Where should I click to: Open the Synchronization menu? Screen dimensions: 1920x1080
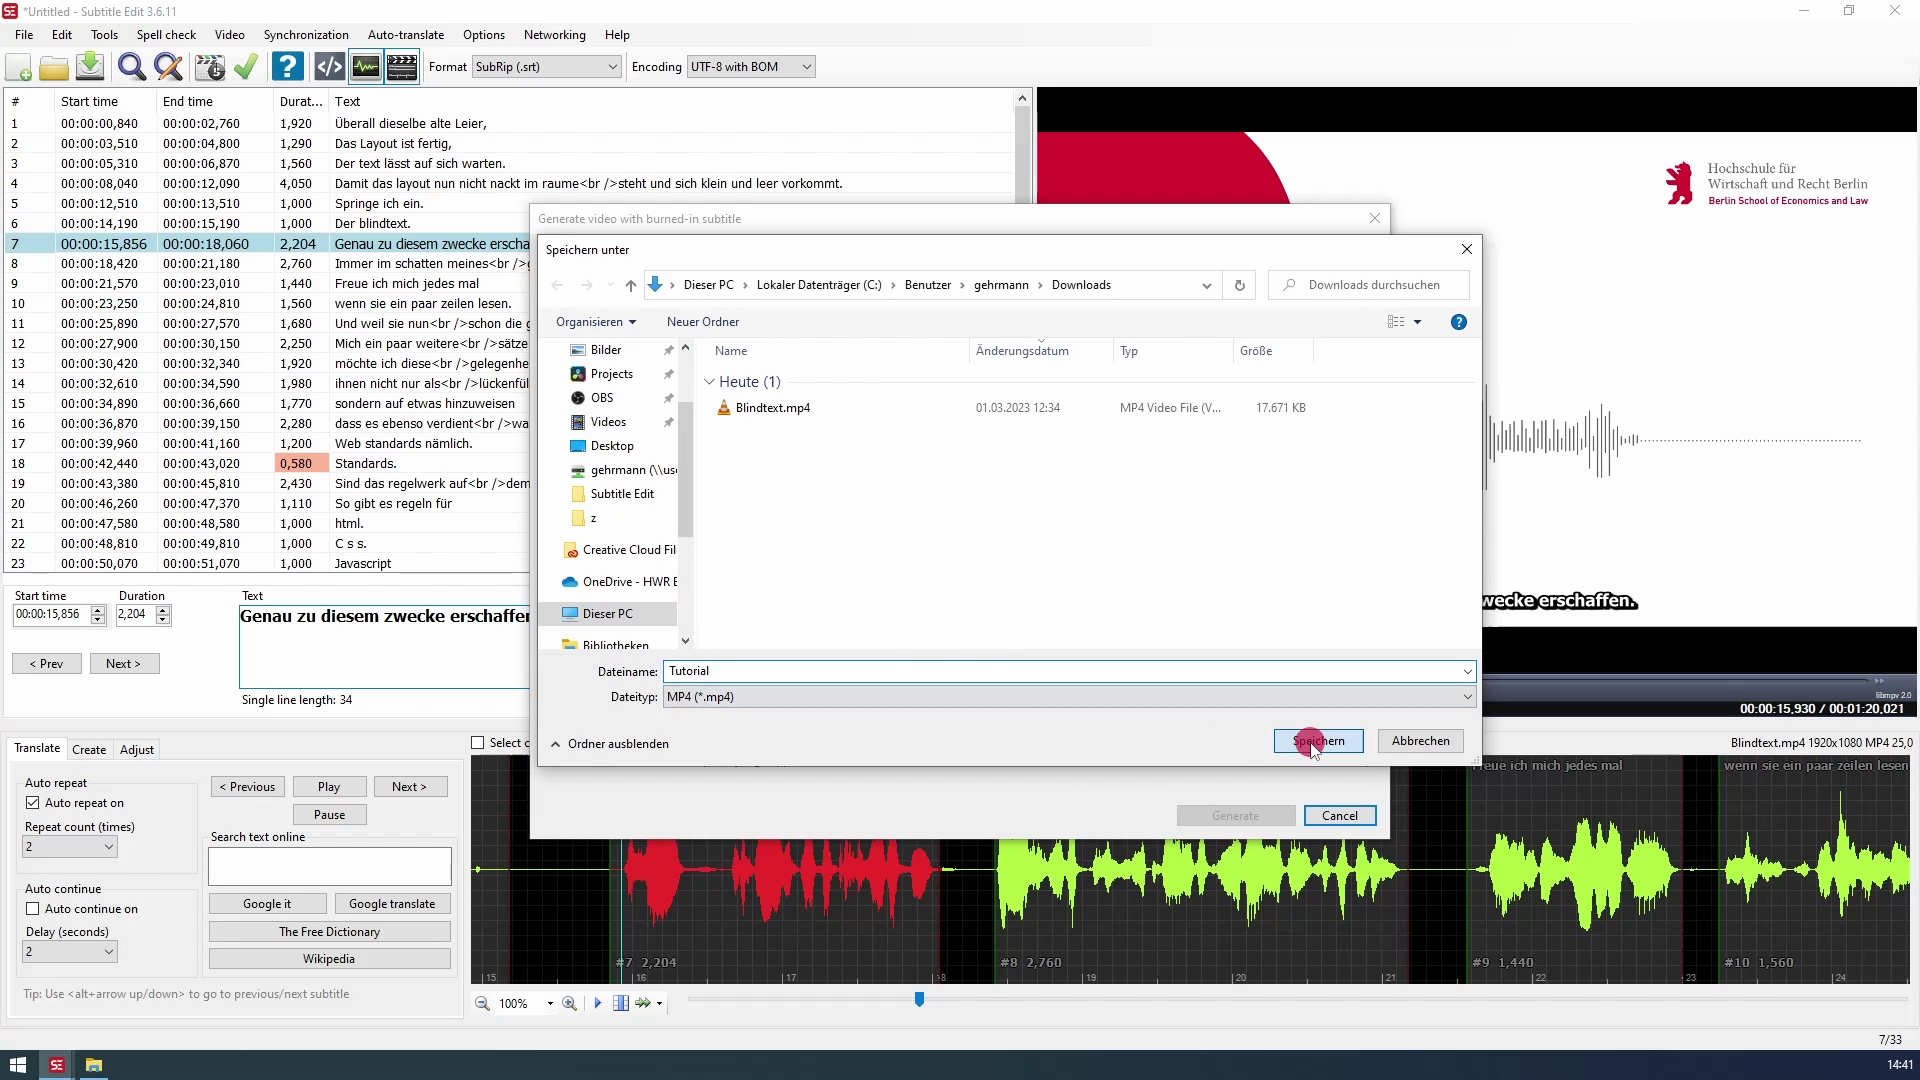[x=306, y=34]
